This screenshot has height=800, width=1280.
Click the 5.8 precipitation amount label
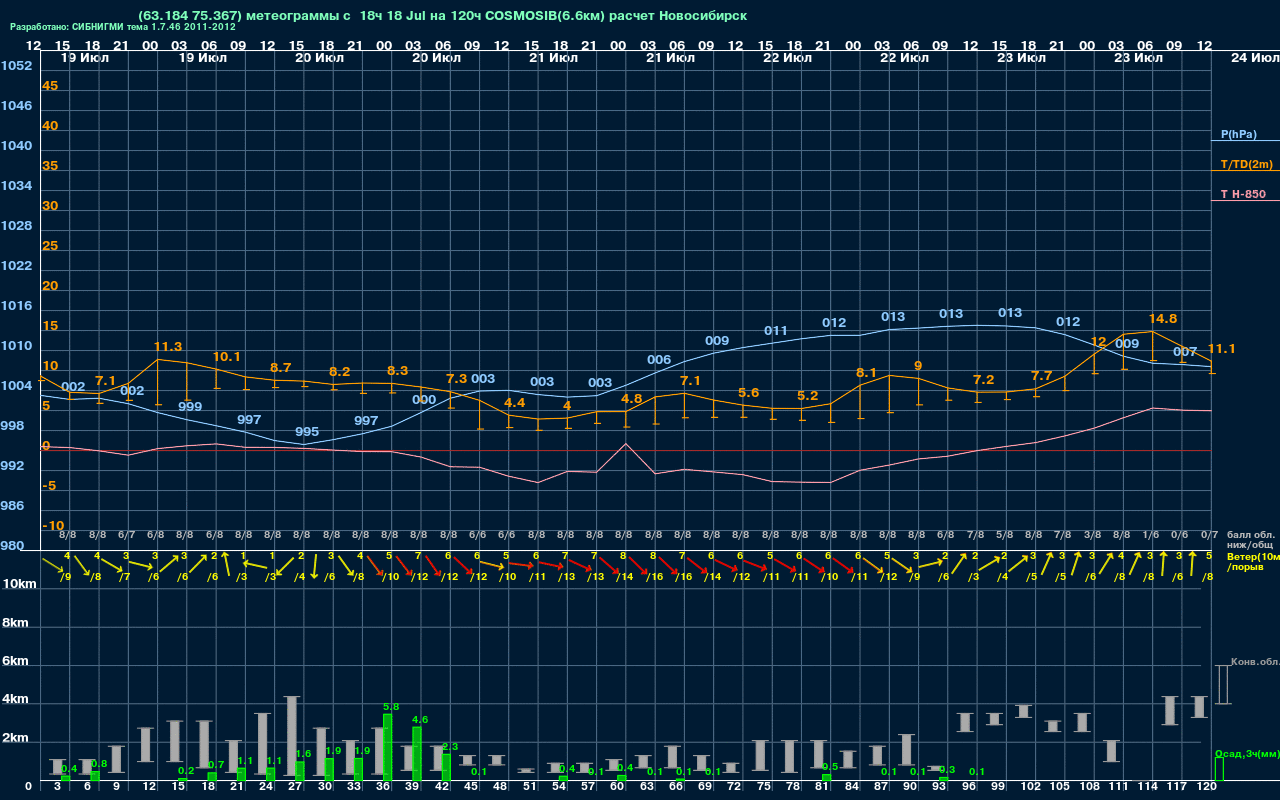[x=391, y=707]
